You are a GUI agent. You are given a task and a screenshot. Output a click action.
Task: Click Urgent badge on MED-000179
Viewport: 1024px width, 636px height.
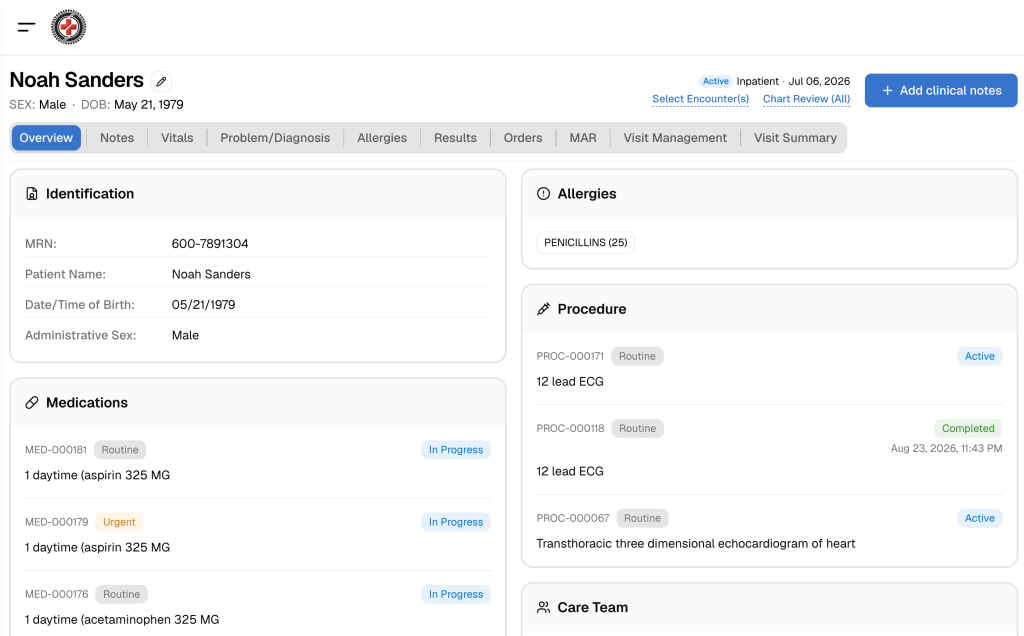[x=119, y=522]
